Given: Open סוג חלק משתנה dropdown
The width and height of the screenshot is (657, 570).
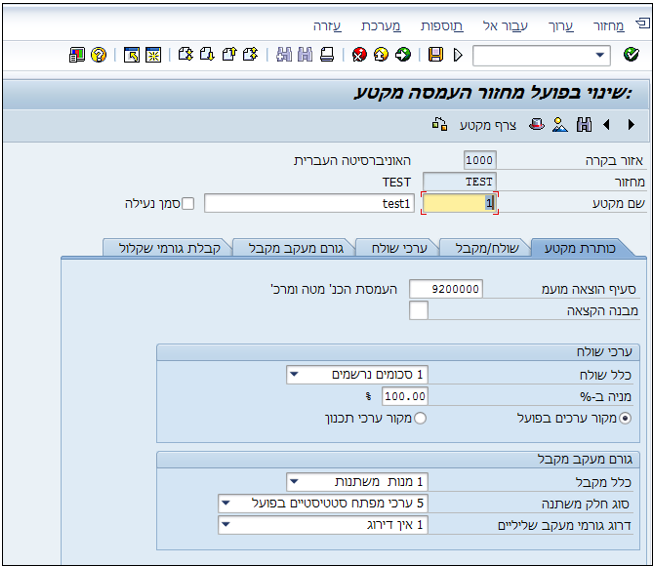Looking at the screenshot, I should (226, 503).
